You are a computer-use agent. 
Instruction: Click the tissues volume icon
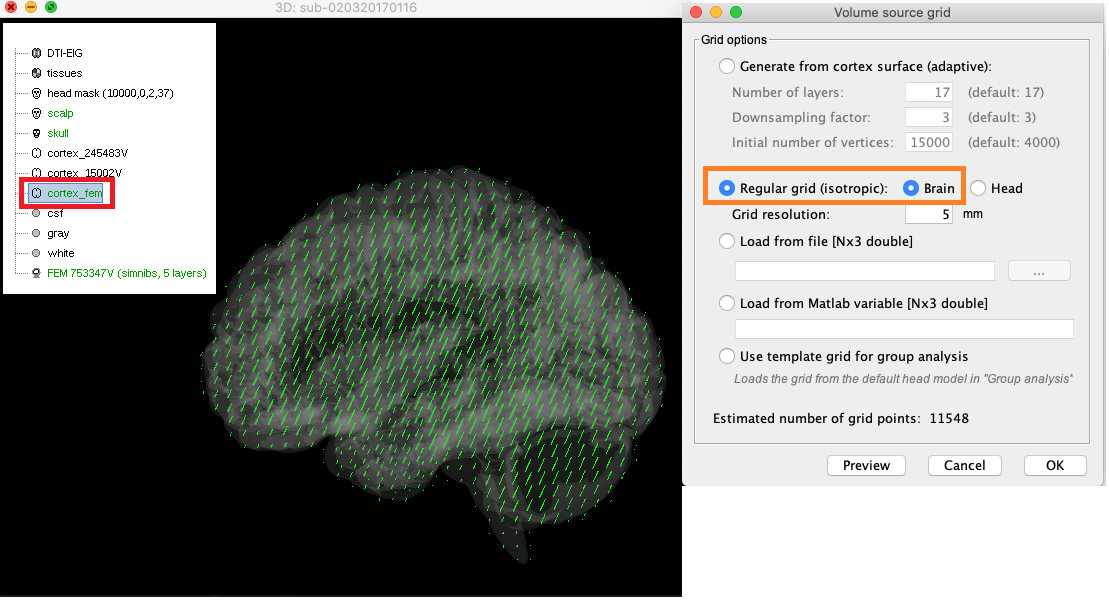pos(37,73)
